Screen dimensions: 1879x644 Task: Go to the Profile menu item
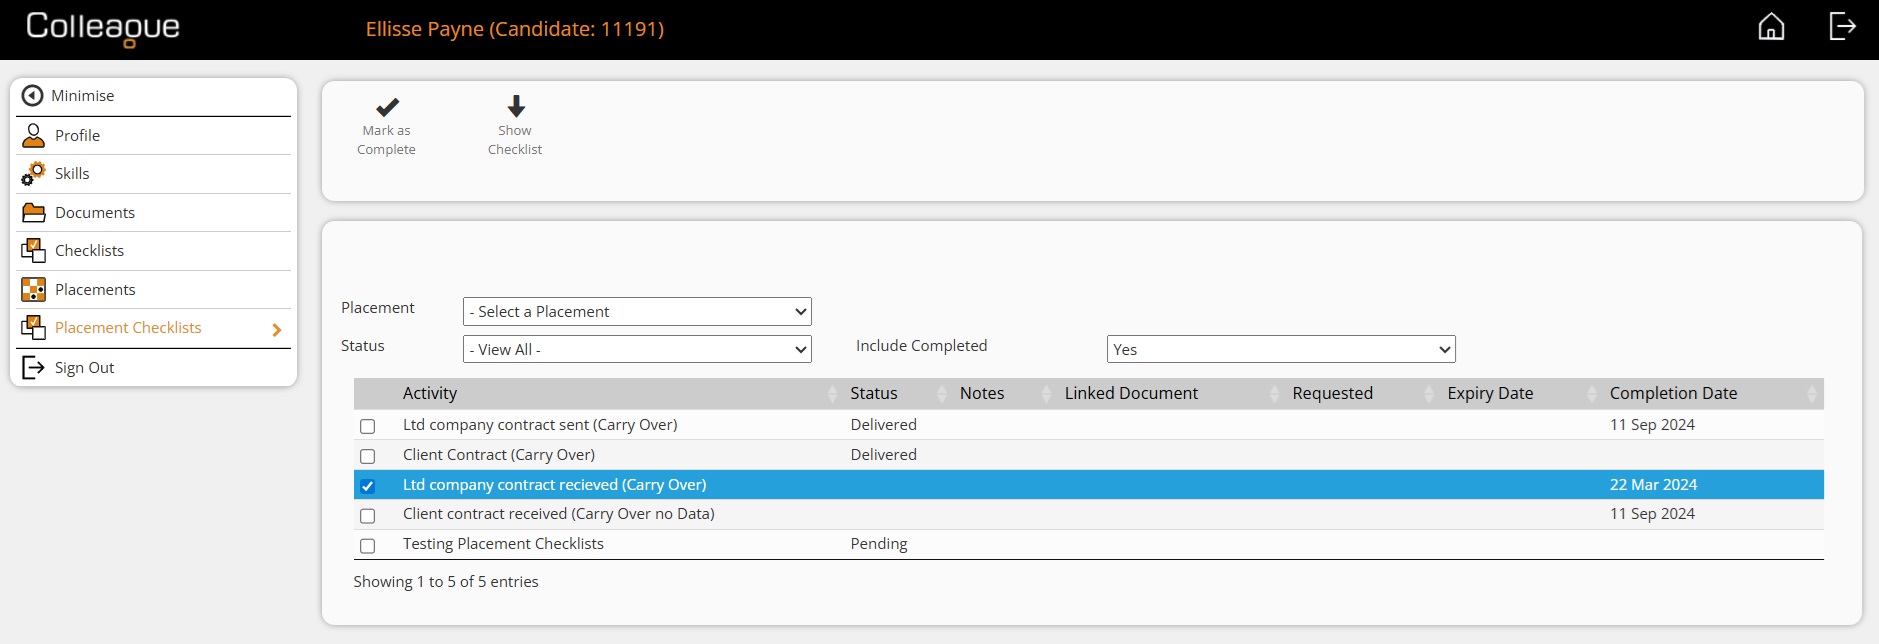tap(78, 136)
